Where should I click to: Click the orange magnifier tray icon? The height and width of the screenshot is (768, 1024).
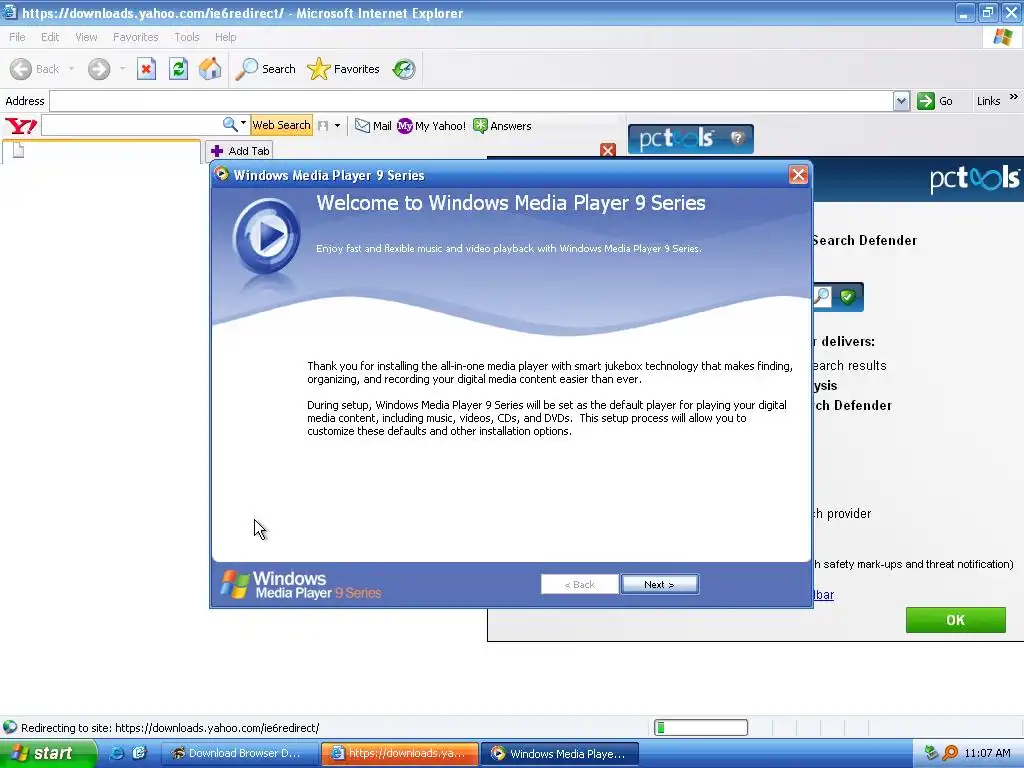point(950,753)
